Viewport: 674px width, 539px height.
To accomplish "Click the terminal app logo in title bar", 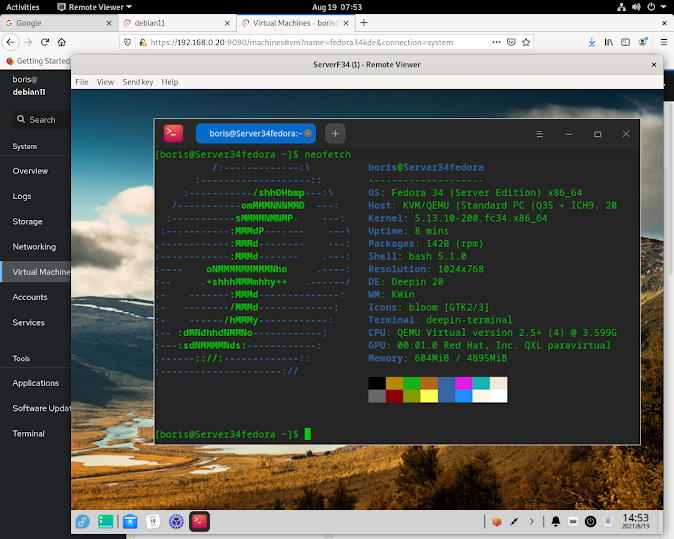I will pyautogui.click(x=174, y=133).
